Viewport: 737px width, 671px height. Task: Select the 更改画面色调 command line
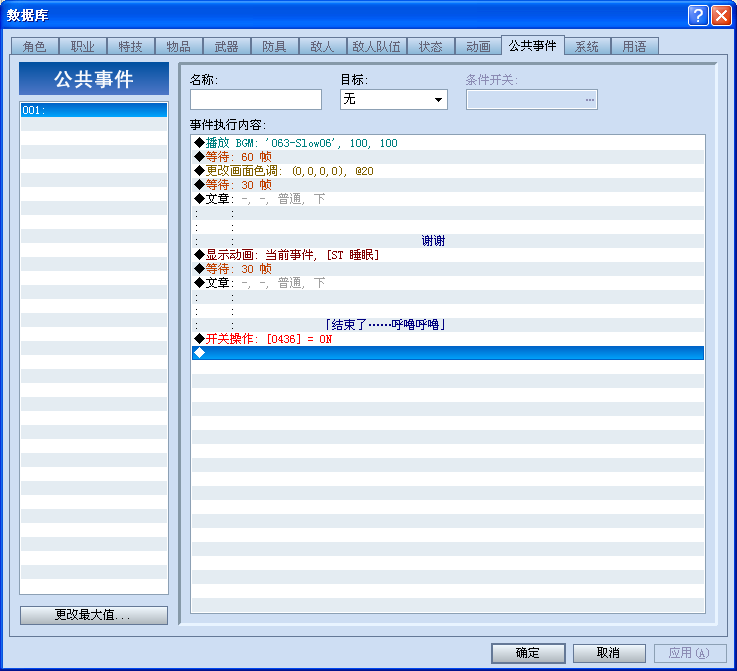(448, 171)
